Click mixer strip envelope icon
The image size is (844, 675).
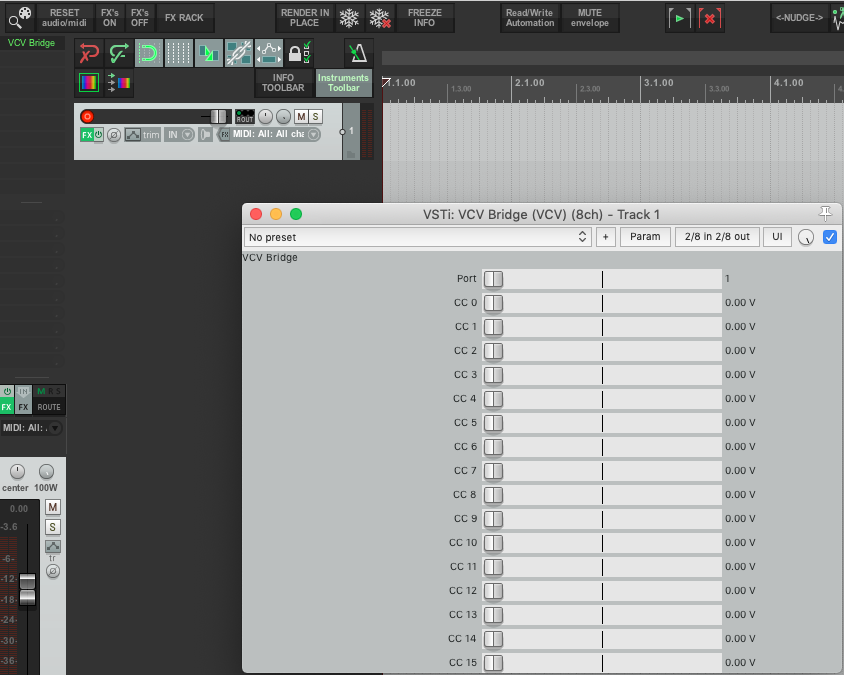(53, 546)
